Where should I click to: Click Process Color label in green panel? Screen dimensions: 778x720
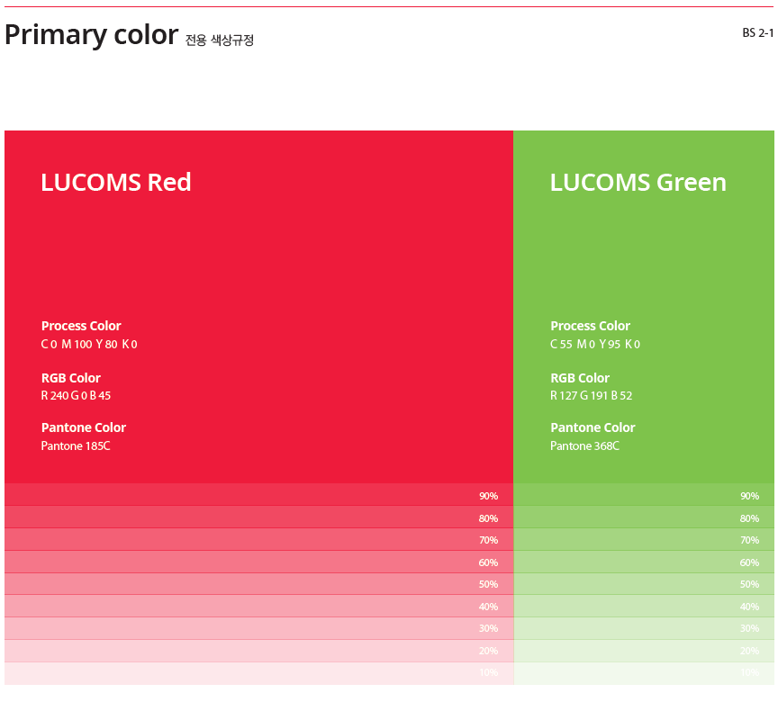tap(590, 326)
